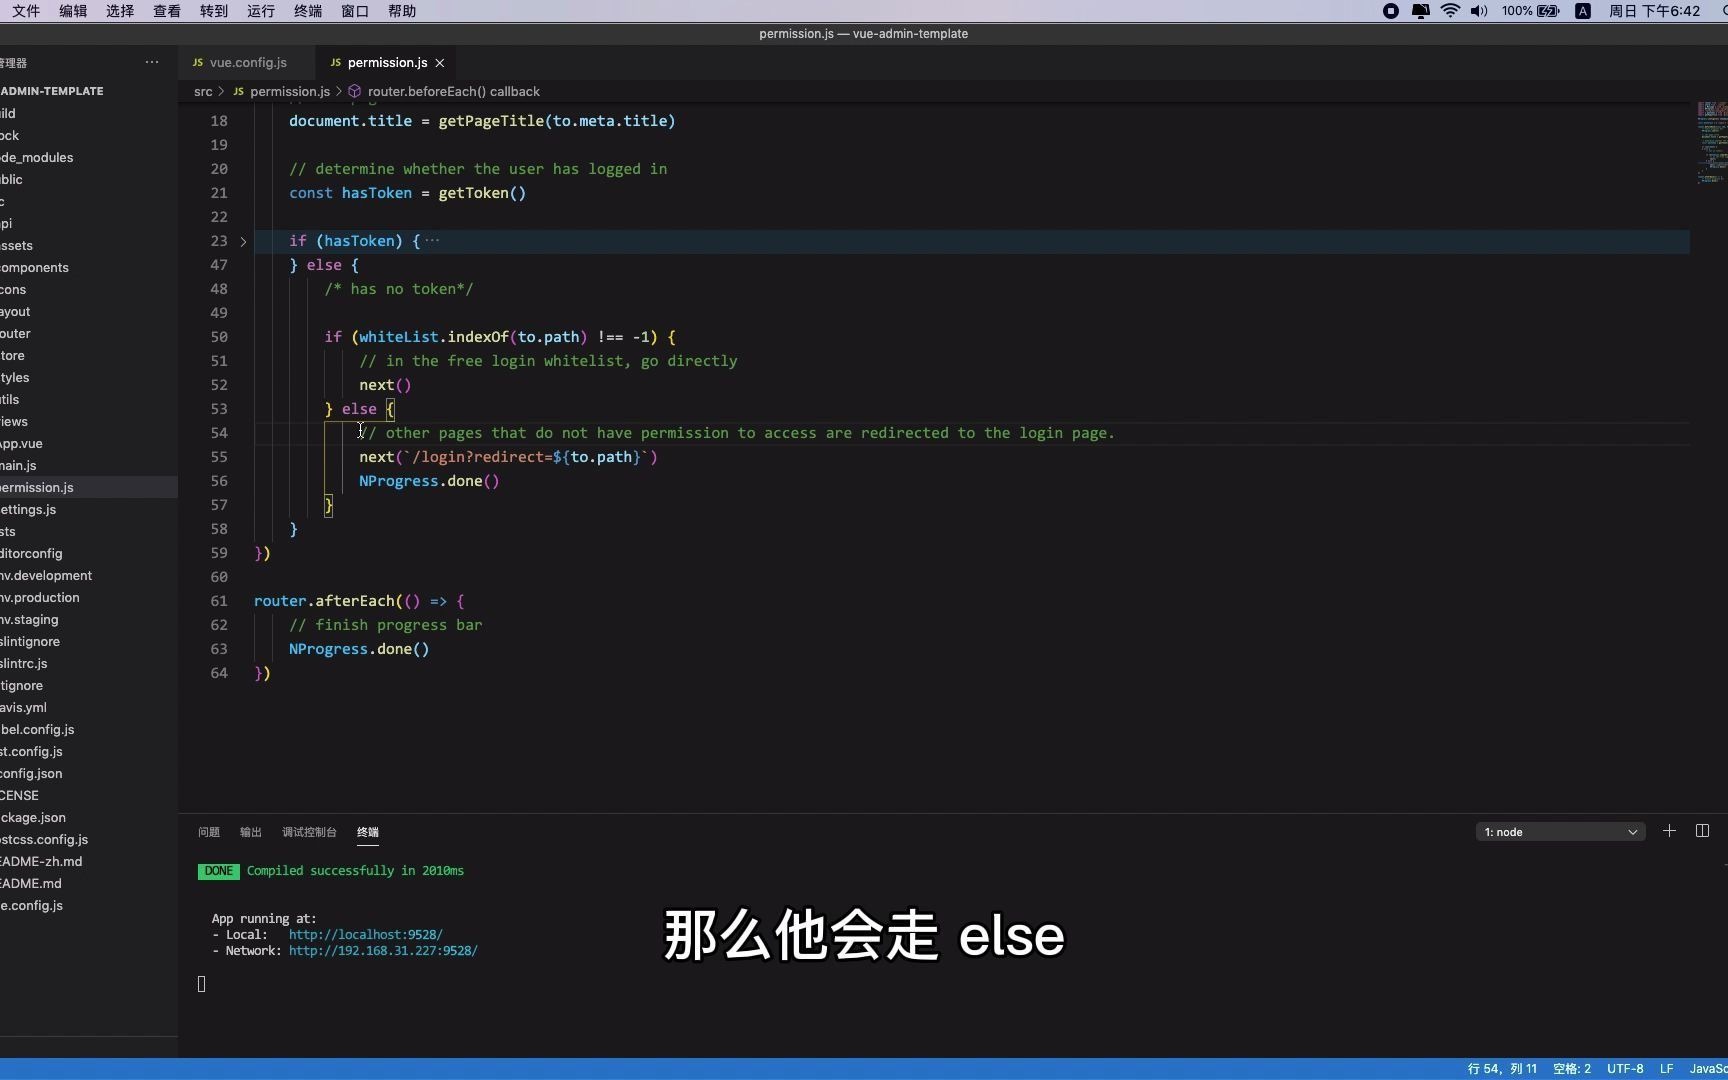Open the 终端 menu

(x=308, y=11)
